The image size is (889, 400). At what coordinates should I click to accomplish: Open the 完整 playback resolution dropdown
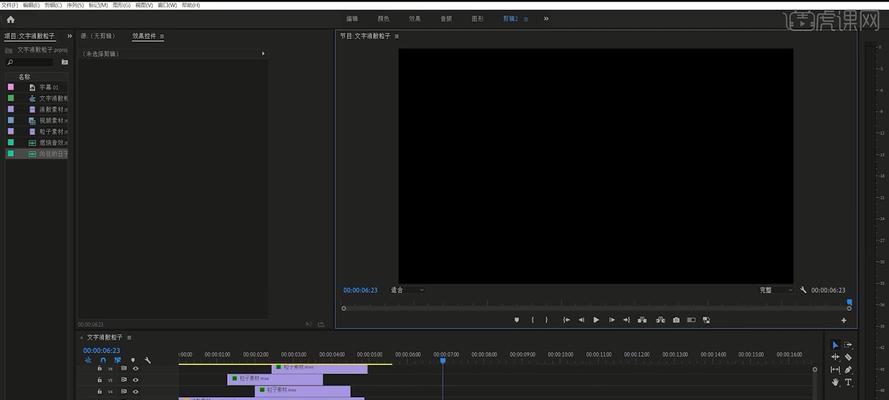776,290
